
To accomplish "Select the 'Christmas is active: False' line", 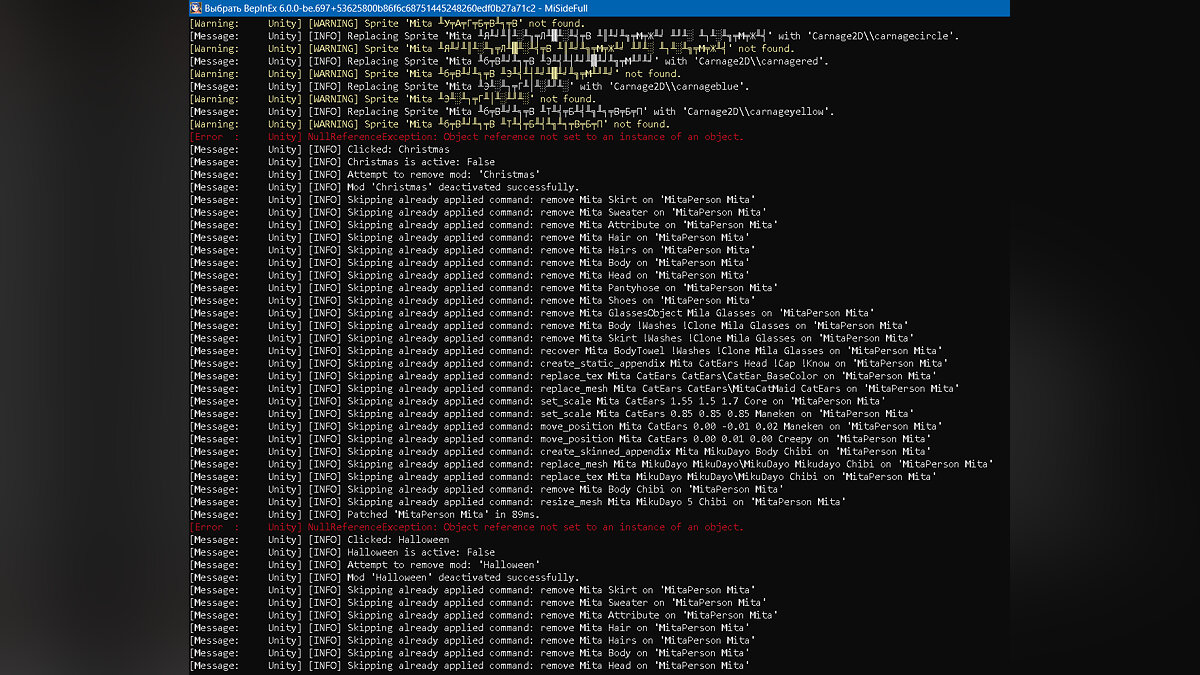I will (x=420, y=162).
